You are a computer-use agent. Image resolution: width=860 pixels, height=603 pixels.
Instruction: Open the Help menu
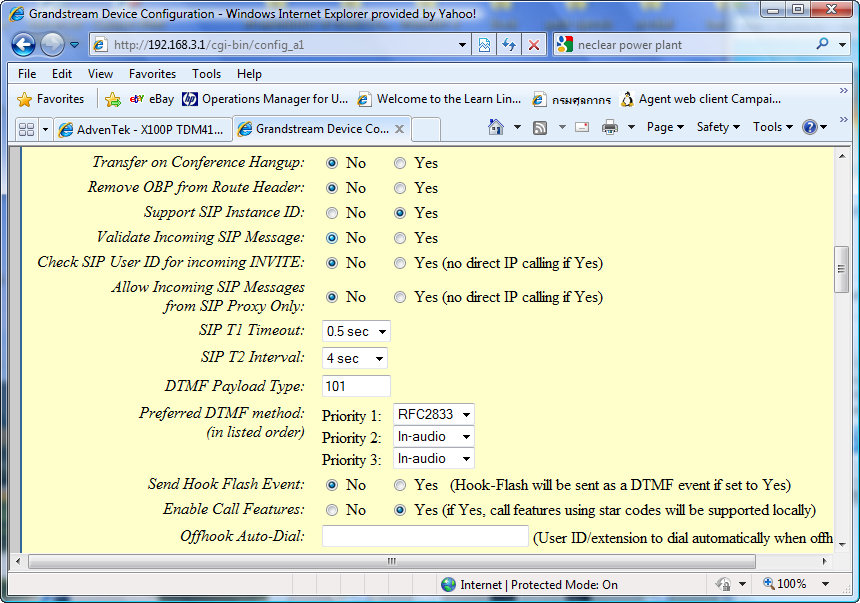click(x=249, y=74)
